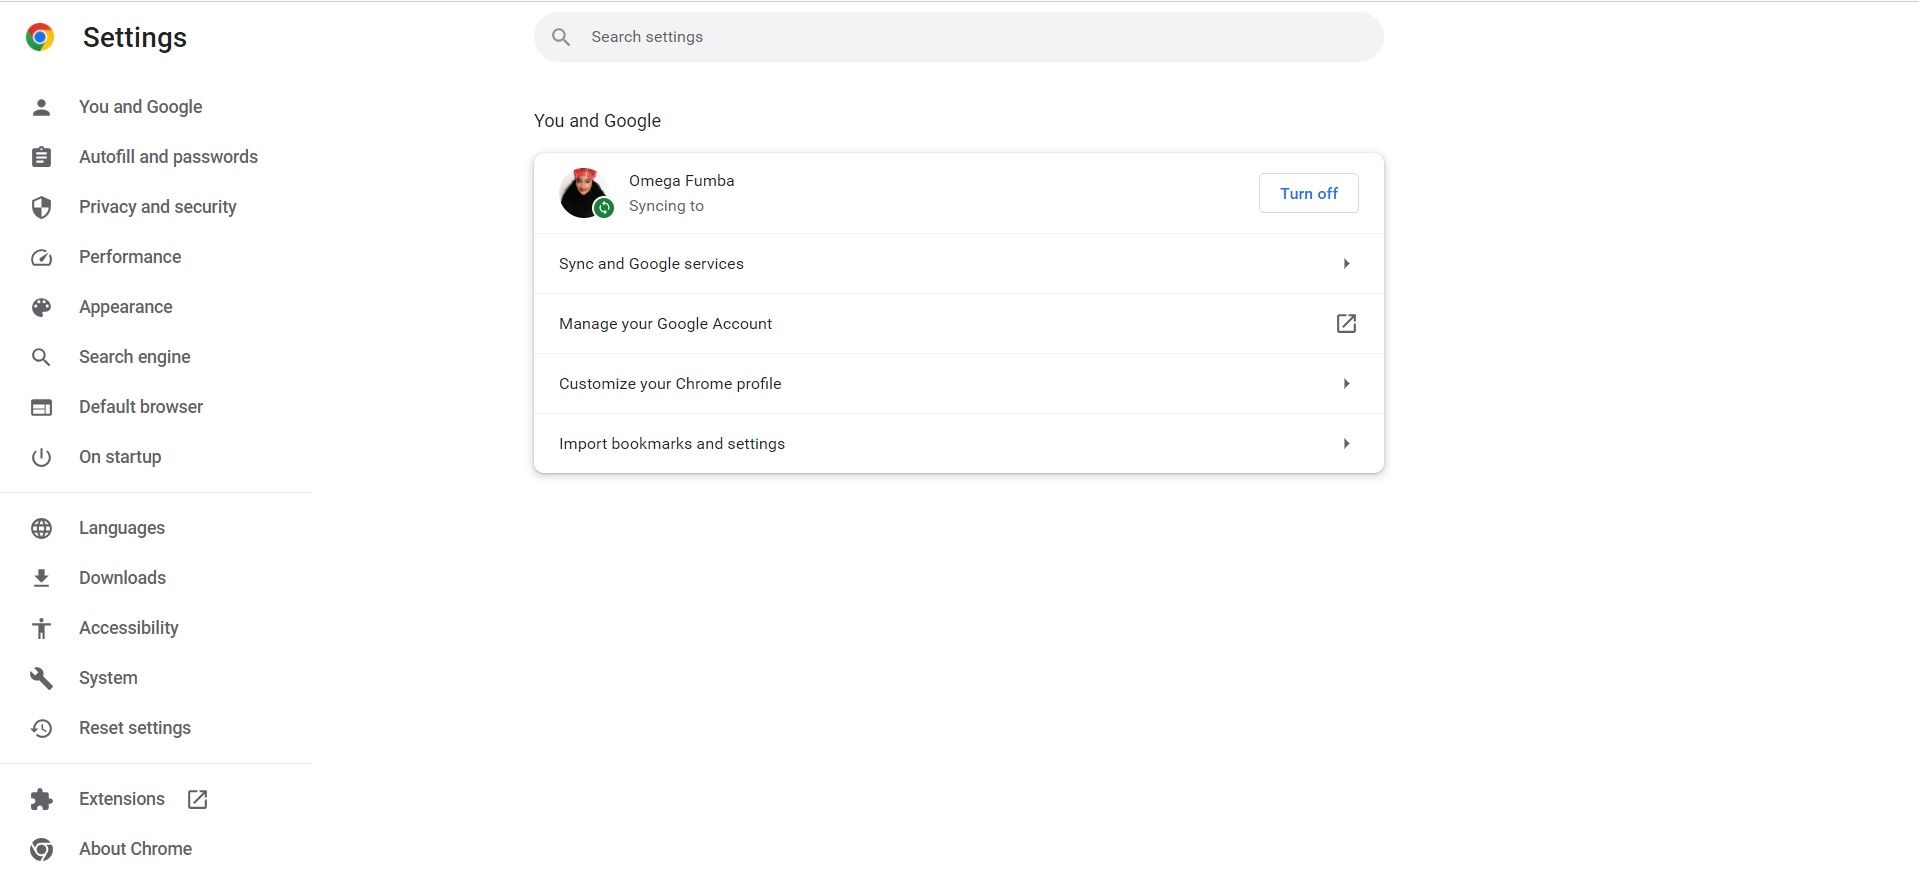Open the On startup section
Viewport: 1919px width, 889px height.
(120, 457)
